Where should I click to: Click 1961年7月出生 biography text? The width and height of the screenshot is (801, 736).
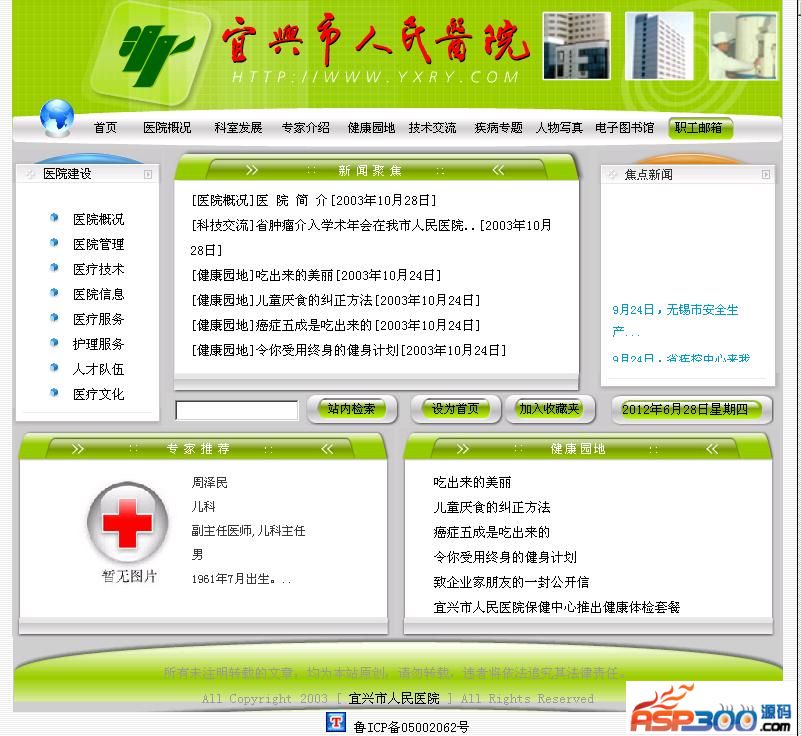coord(241,579)
